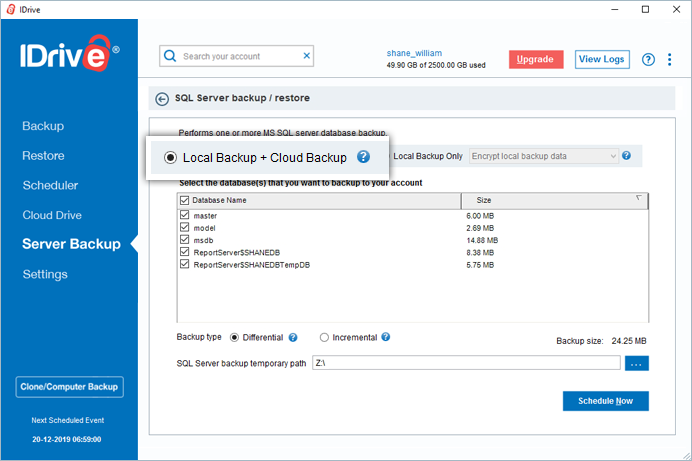692x461 pixels.
Task: Click the IDrive app icon in the title bar
Action: (x=11, y=9)
